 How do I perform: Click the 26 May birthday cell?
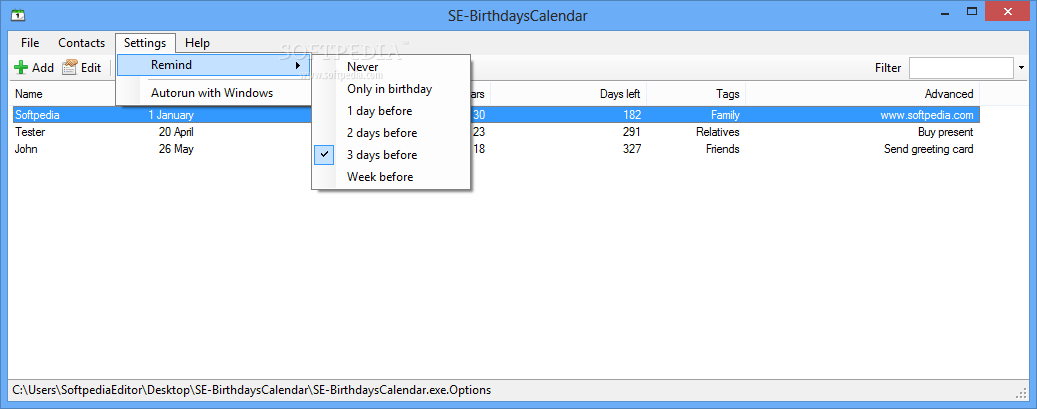[x=176, y=149]
